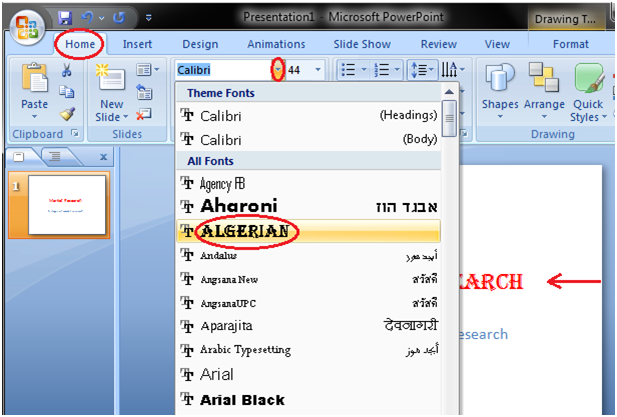Expand the font name dropdown arrow
617x417 pixels.
click(x=276, y=70)
